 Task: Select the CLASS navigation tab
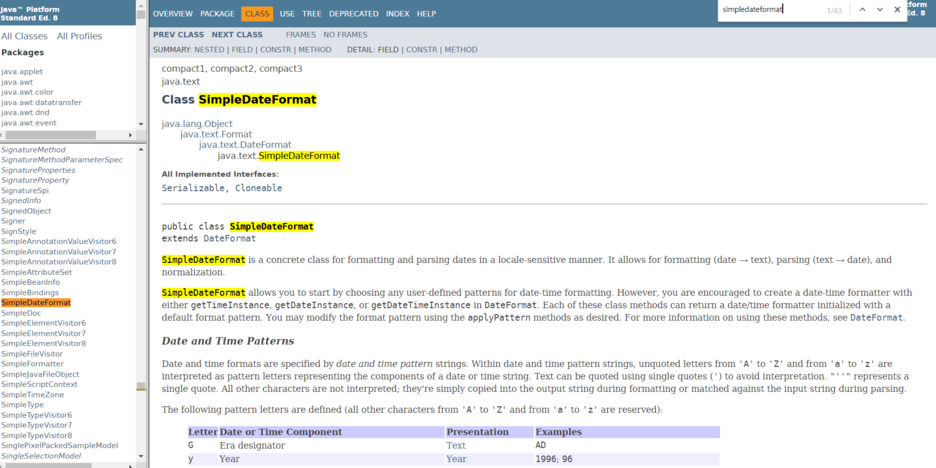click(x=257, y=14)
